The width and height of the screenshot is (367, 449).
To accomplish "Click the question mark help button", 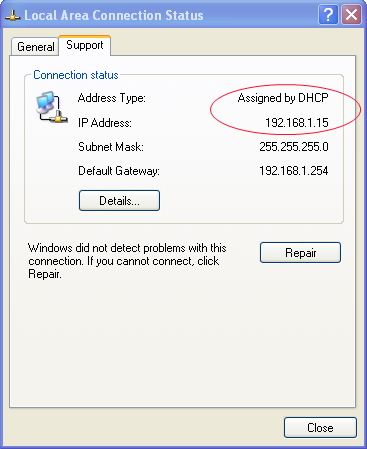I will point(328,15).
